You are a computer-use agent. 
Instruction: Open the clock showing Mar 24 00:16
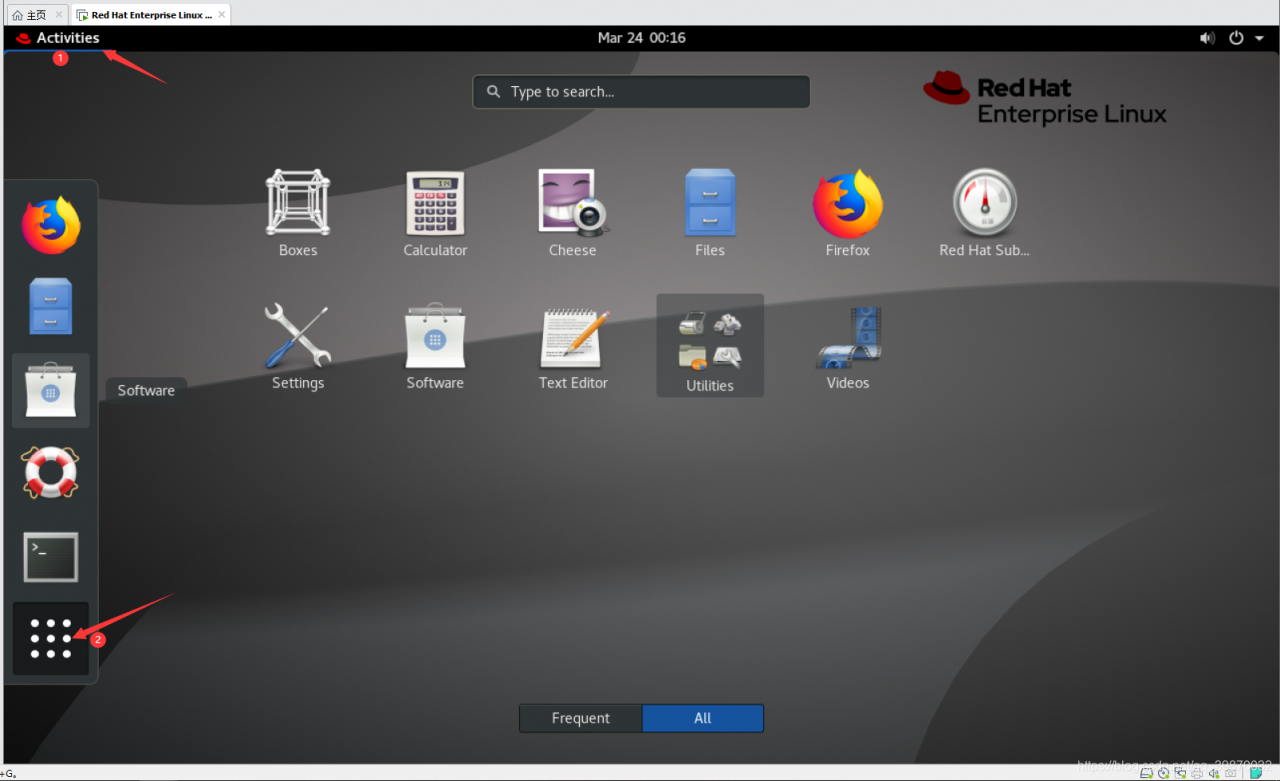coord(642,38)
